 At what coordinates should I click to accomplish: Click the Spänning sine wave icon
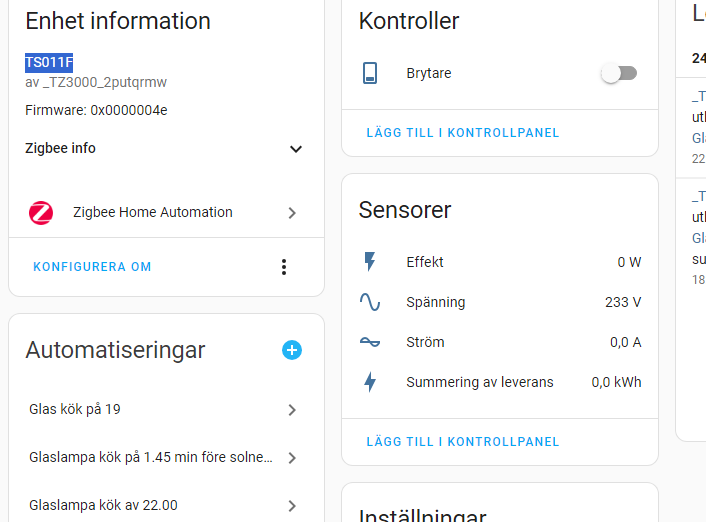pyautogui.click(x=370, y=302)
